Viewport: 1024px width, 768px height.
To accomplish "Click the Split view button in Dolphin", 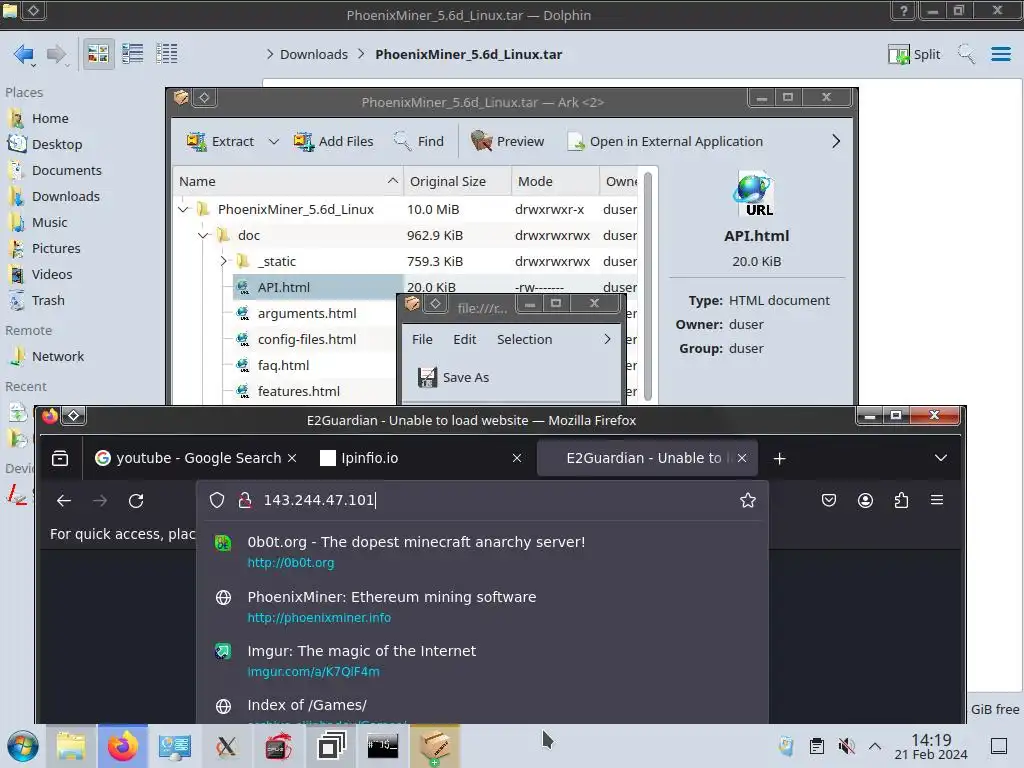I will (x=914, y=54).
